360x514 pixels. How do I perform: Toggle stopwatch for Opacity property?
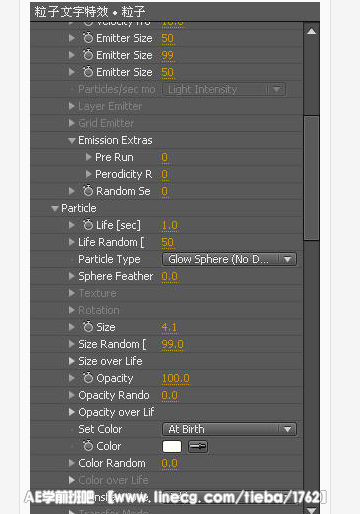tap(88, 378)
